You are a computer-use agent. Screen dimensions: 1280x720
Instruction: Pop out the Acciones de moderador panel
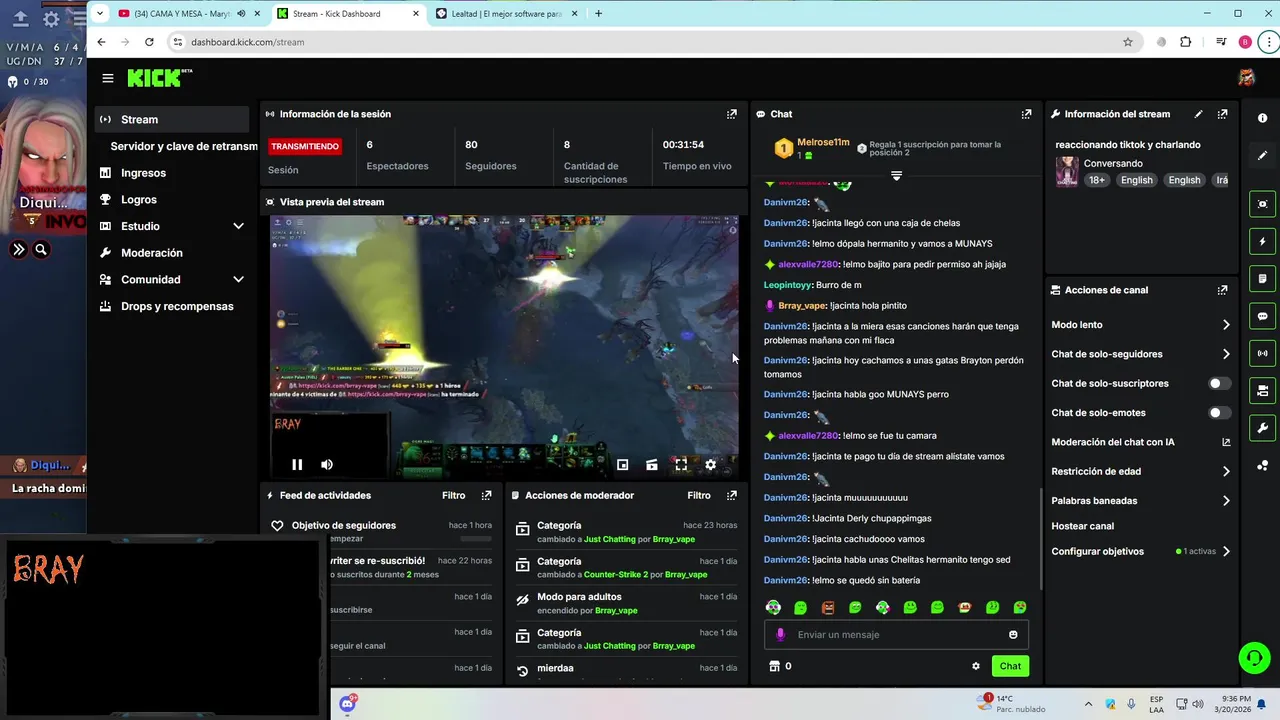coord(732,495)
